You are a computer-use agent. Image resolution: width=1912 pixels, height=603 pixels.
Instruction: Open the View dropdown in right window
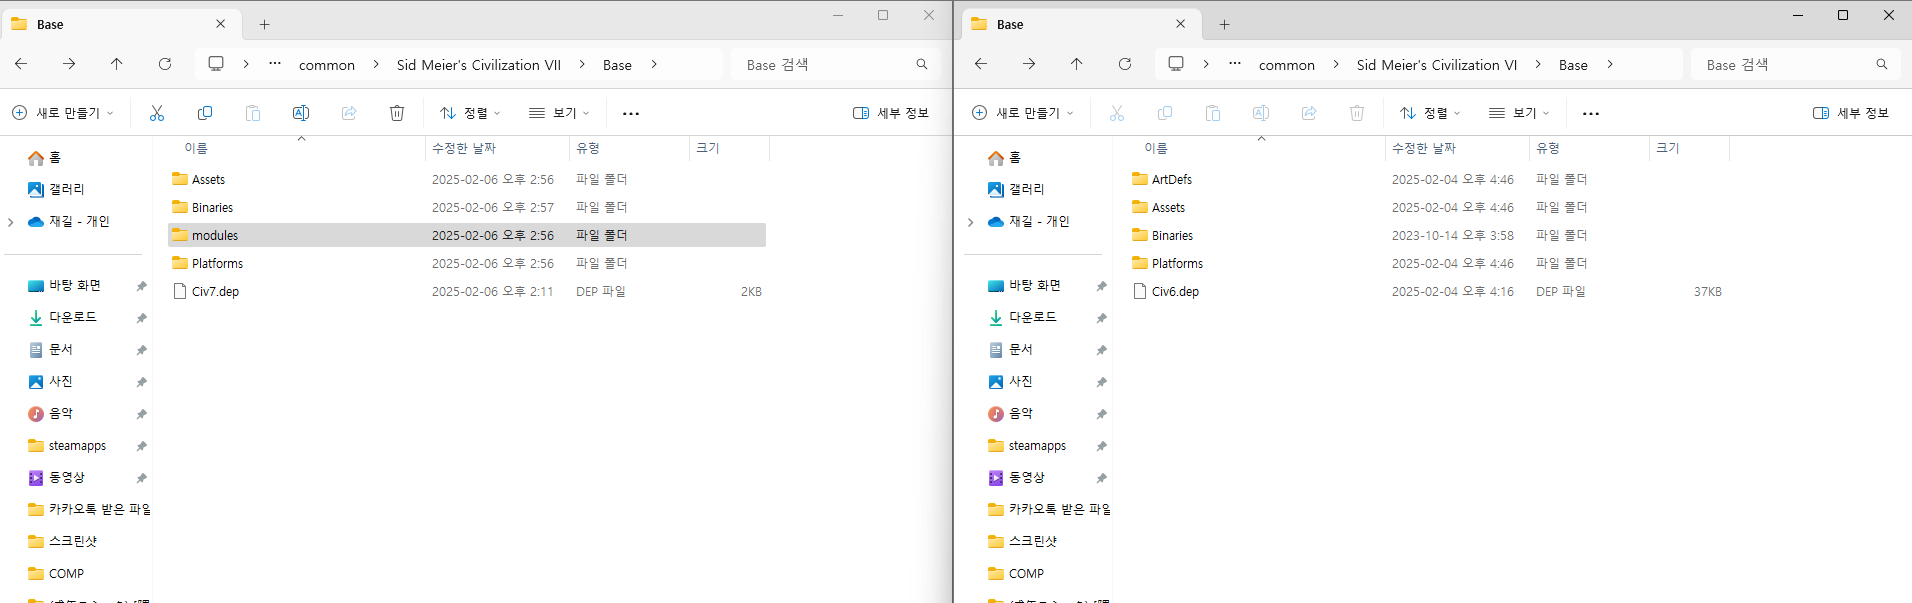tap(1519, 113)
